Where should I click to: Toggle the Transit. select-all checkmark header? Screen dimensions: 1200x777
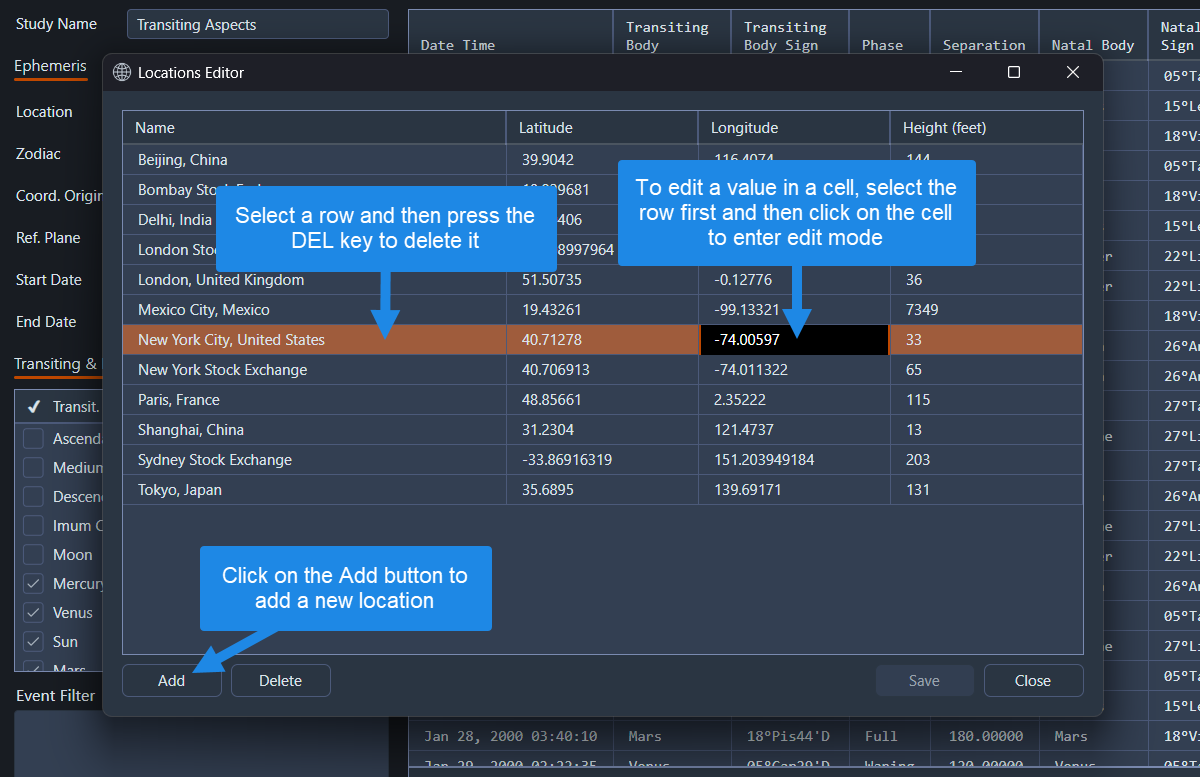[34, 407]
